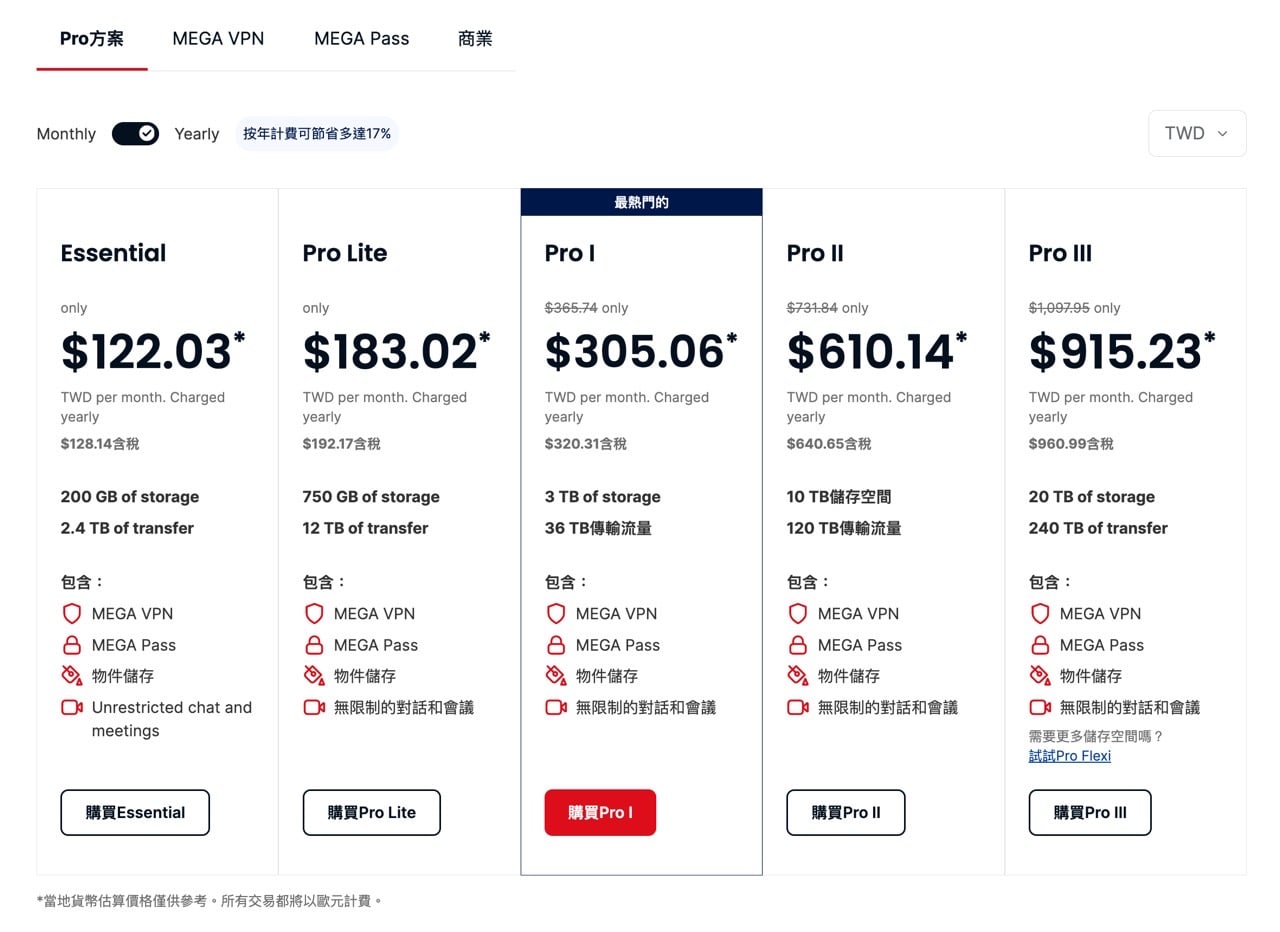
Task: Click the $320.31含稅 tax-inclusive price
Action: [585, 444]
